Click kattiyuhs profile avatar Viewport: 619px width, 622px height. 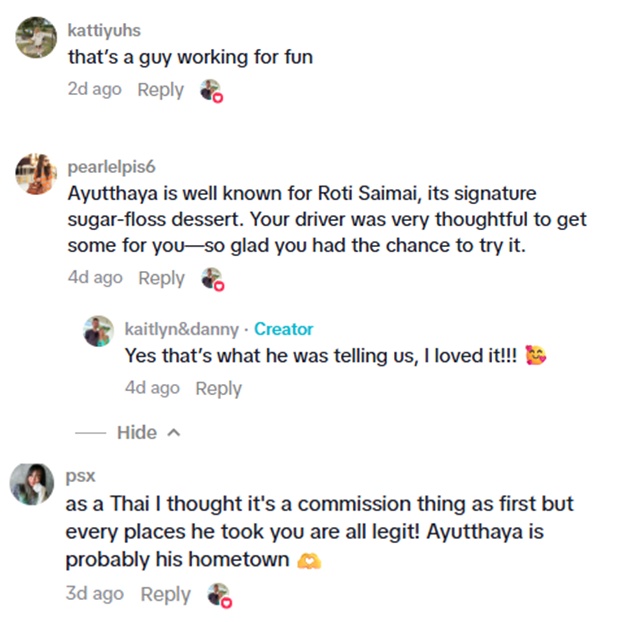point(37,38)
